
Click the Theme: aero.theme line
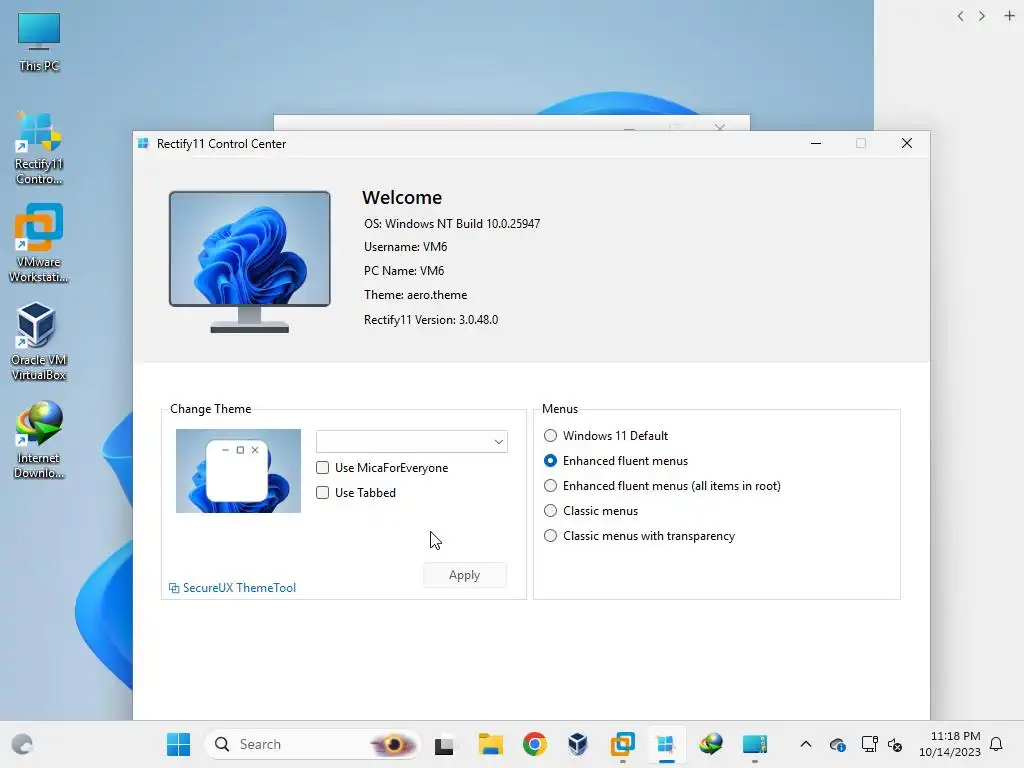(415, 295)
